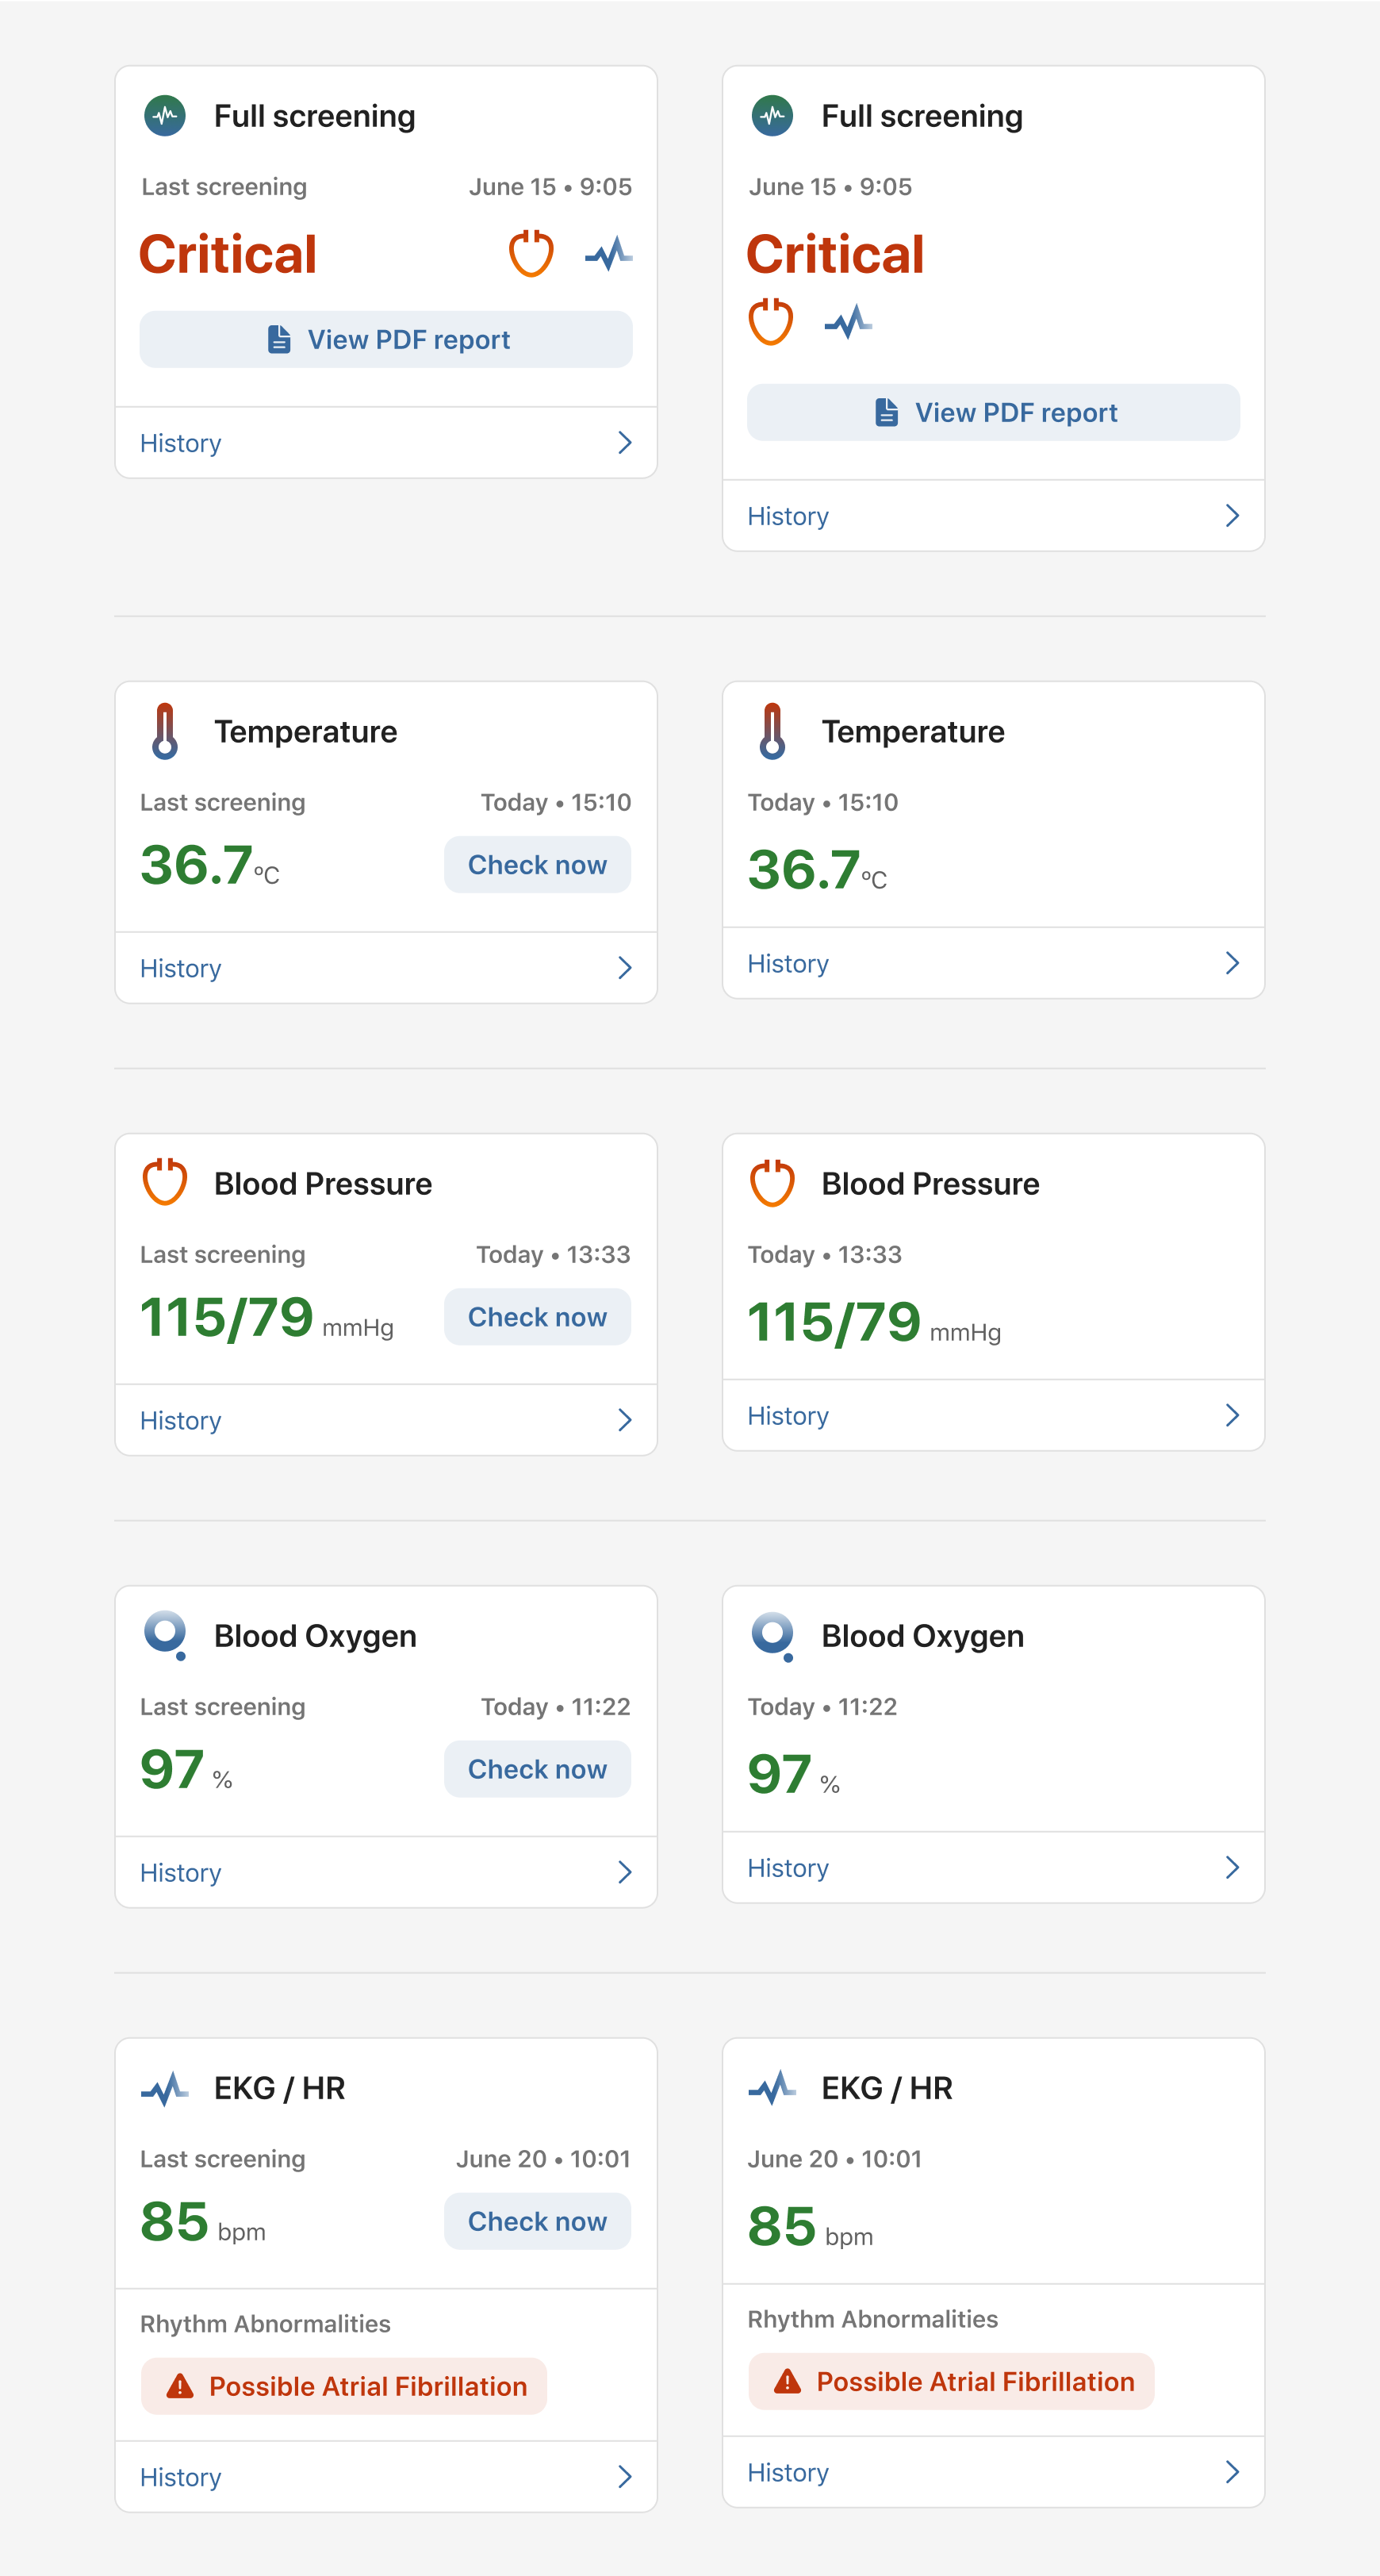Viewport: 1380px width, 2576px height.
Task: Open History chevron on the left Temperature card
Action: point(625,967)
